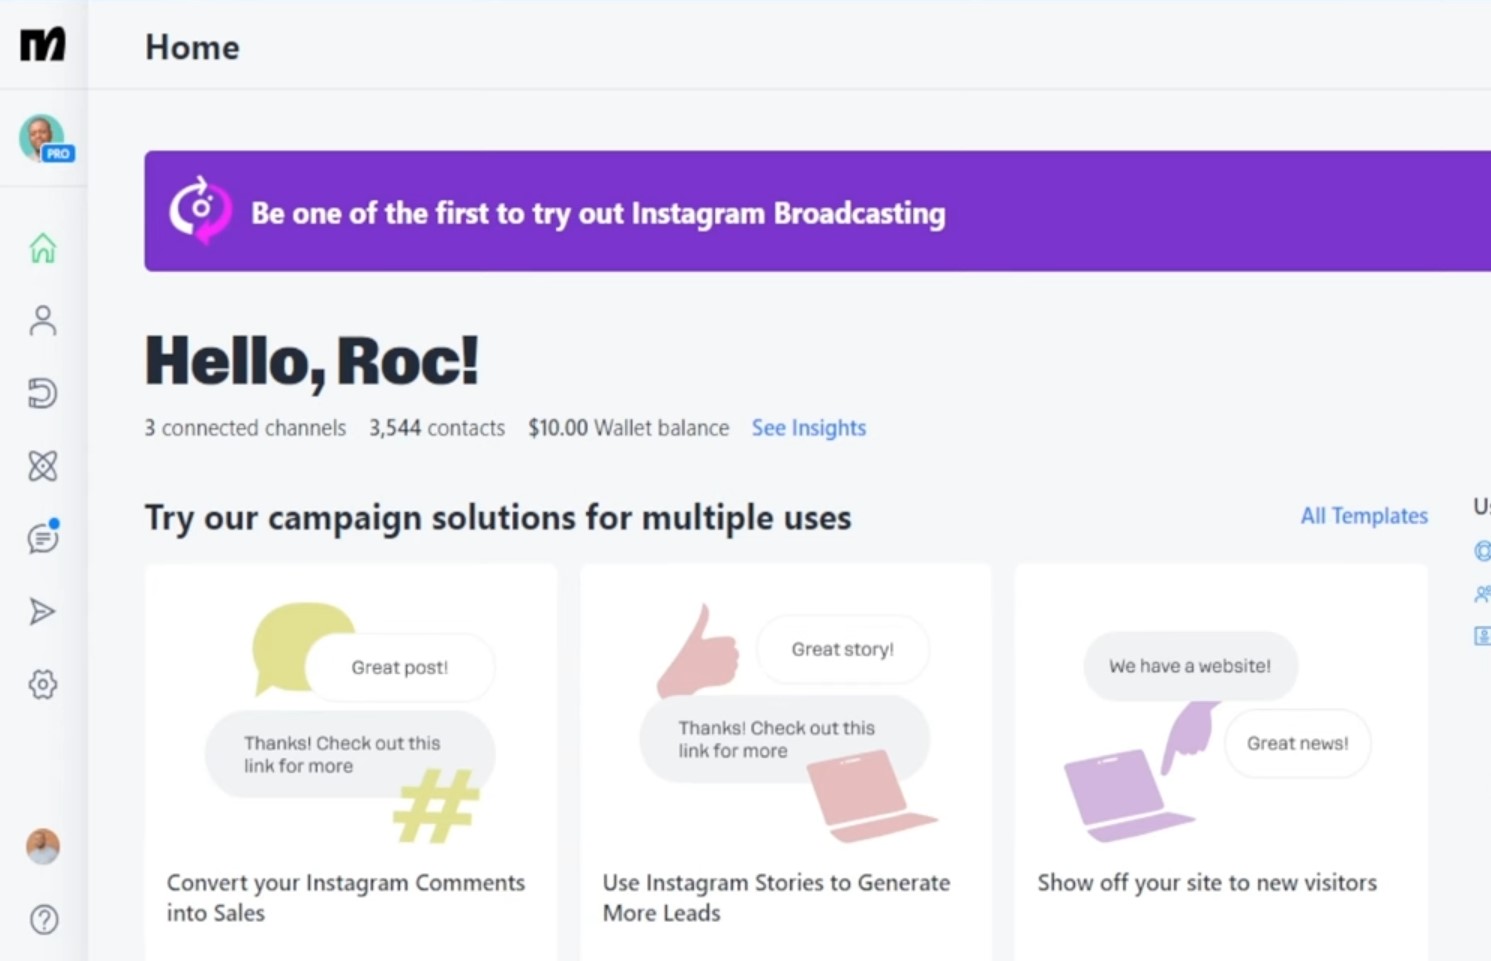
Task: Click the $10.00 Wallet balance text
Action: tap(628, 428)
